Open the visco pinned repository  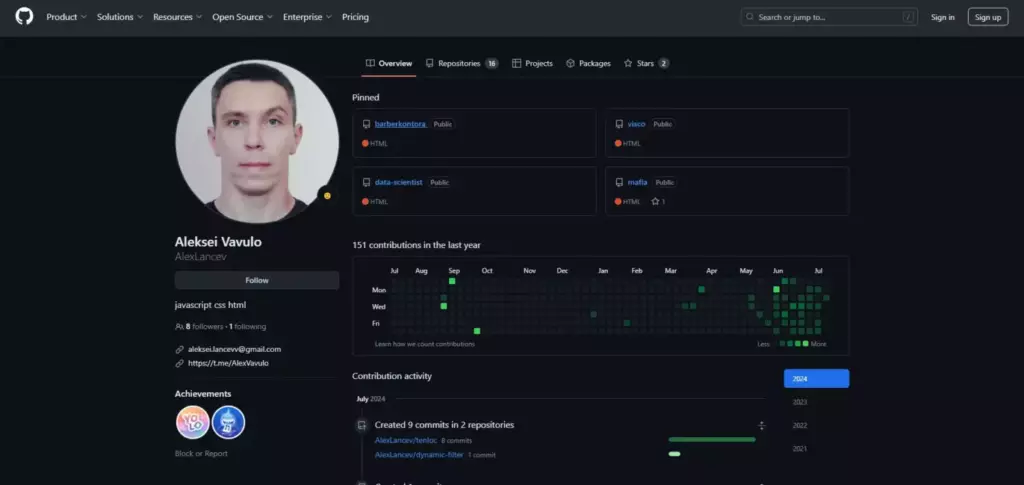click(636, 124)
